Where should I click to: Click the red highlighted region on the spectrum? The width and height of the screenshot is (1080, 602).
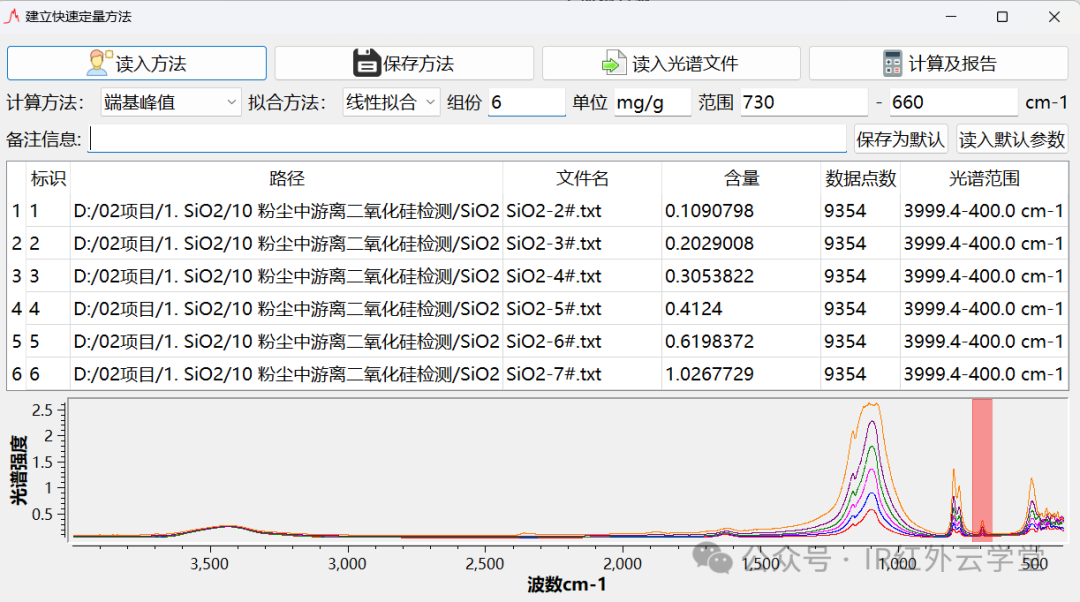tap(981, 470)
